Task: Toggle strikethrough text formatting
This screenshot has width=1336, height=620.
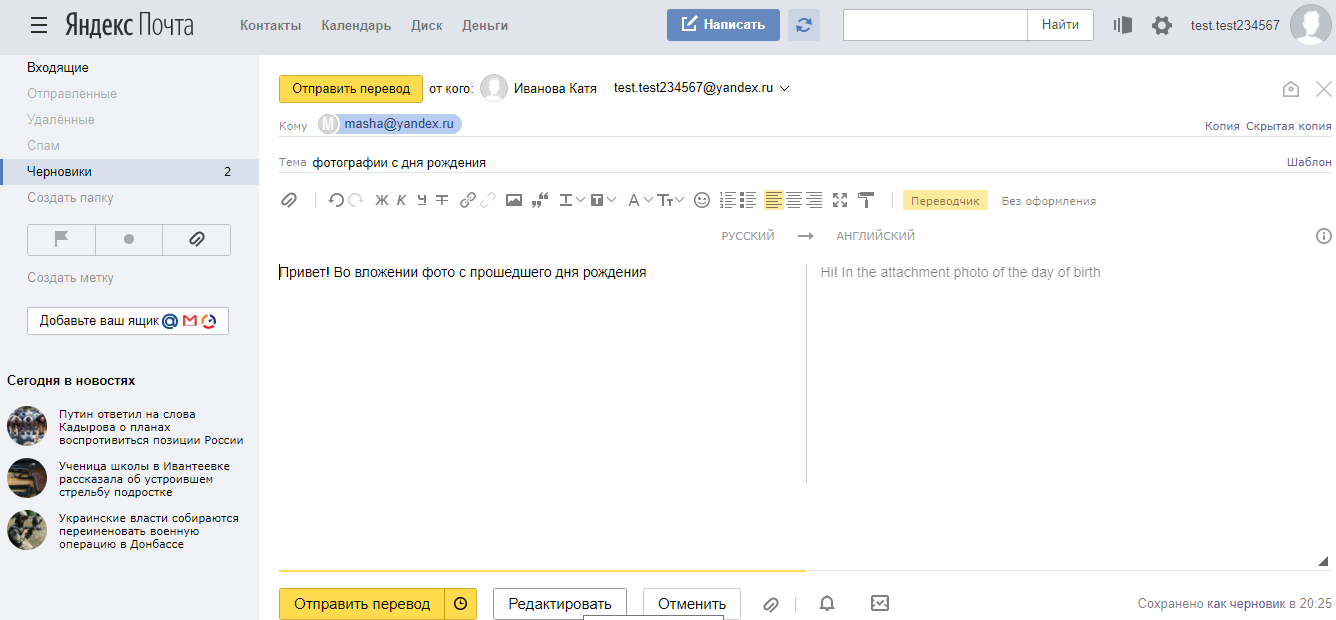Action: pyautogui.click(x=442, y=200)
